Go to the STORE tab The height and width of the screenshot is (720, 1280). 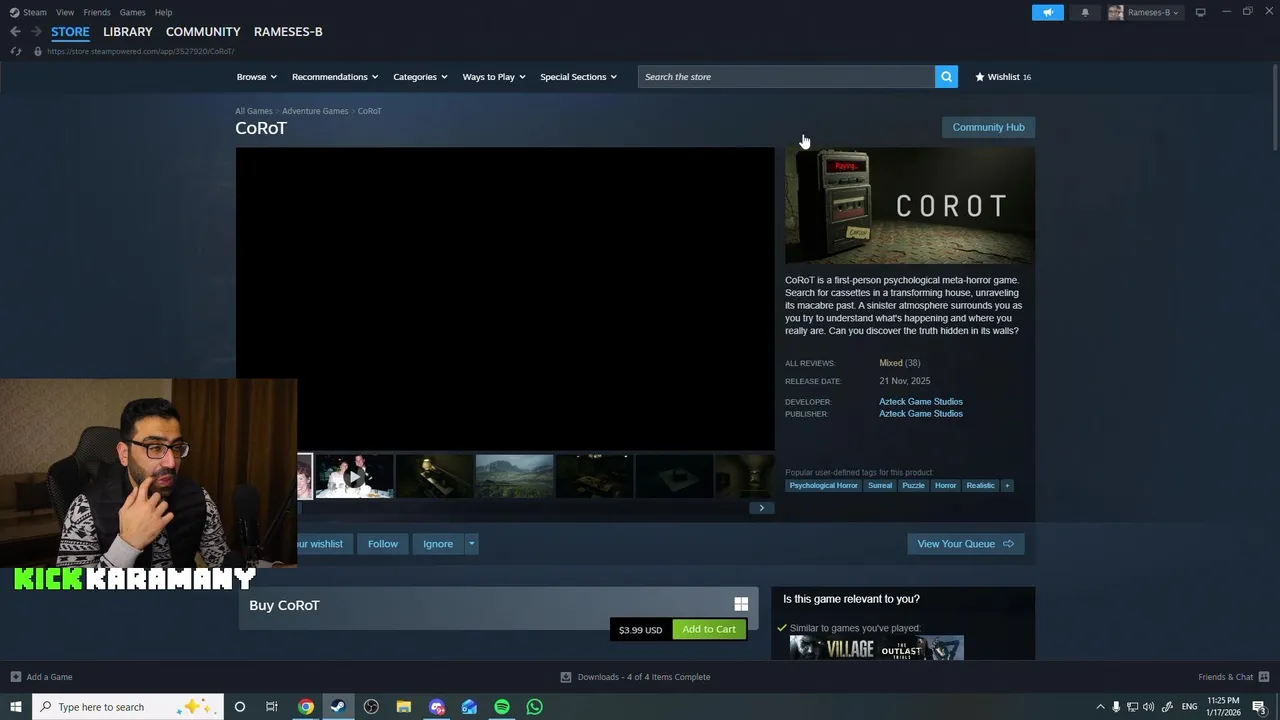click(x=70, y=32)
